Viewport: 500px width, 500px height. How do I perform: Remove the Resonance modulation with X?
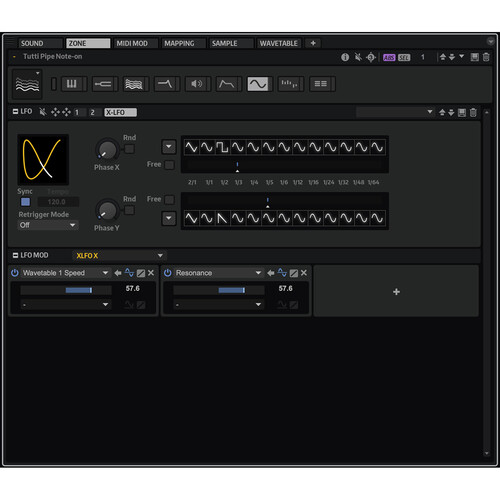click(304, 273)
